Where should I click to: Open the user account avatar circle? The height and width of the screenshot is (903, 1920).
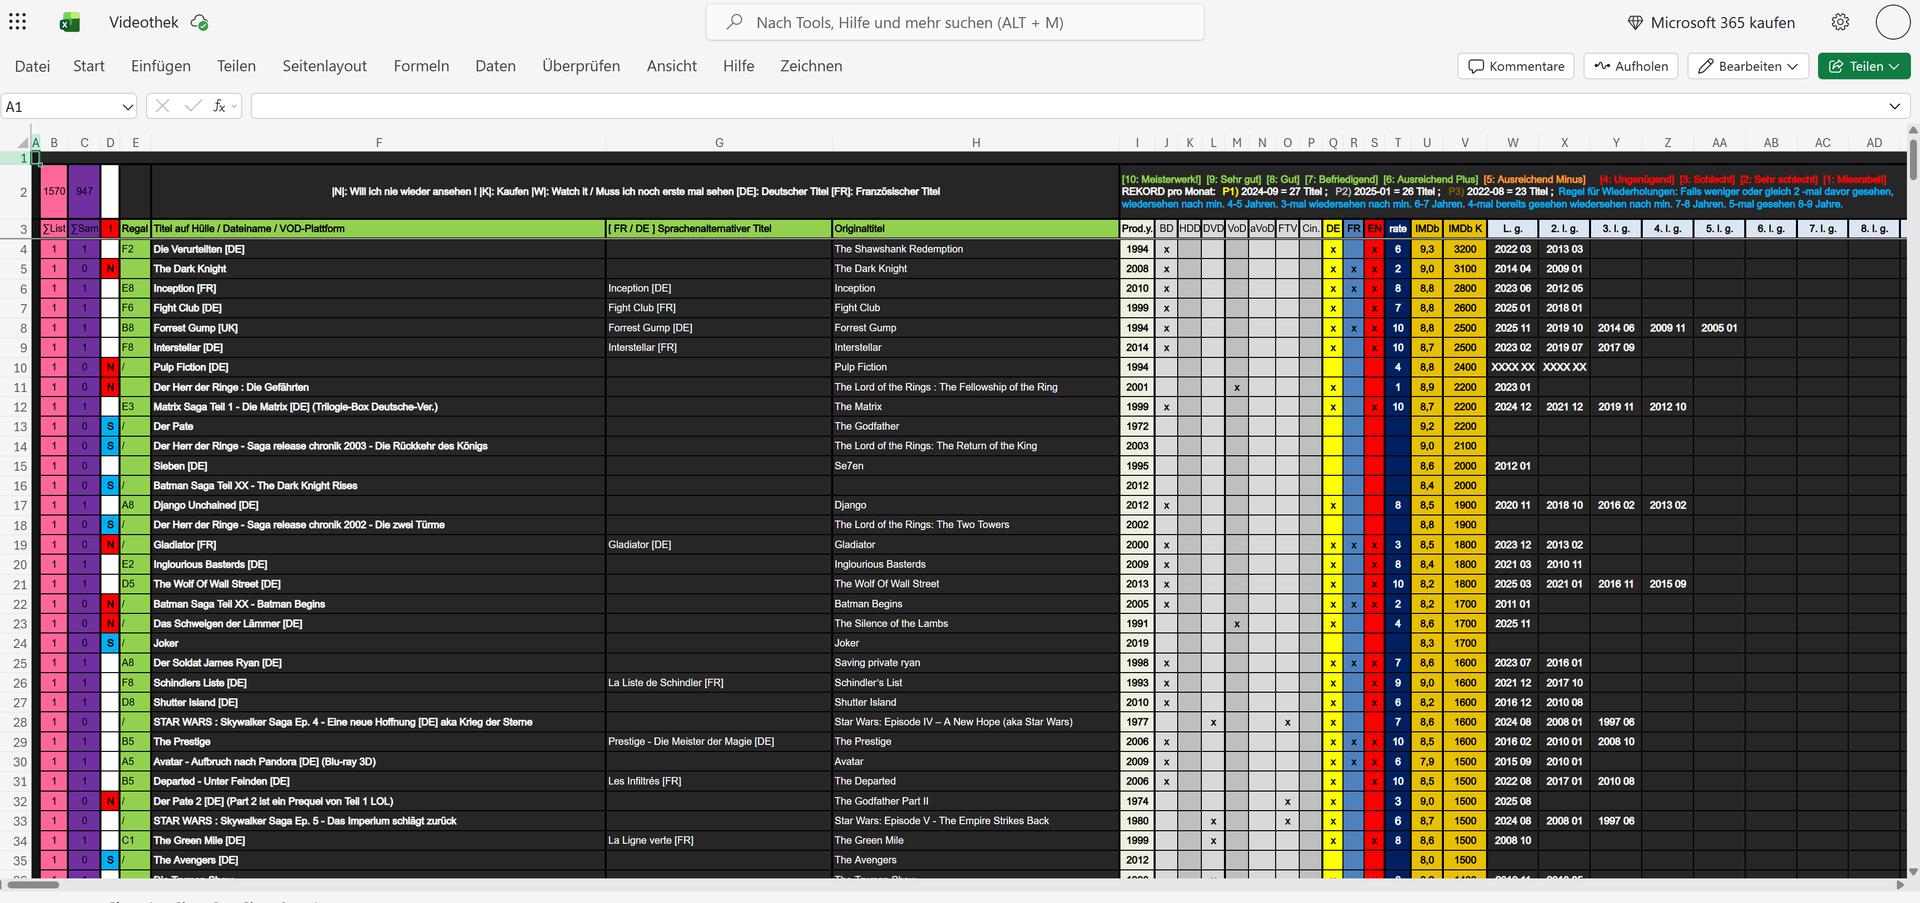1892,22
